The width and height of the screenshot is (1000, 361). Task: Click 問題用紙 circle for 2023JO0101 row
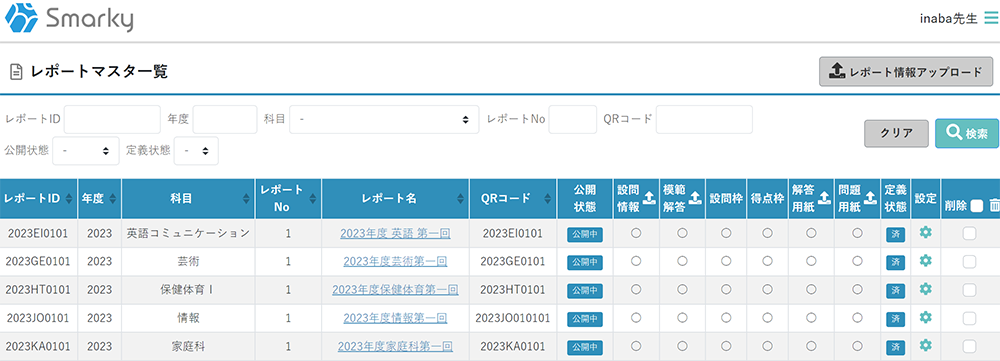click(x=858, y=318)
